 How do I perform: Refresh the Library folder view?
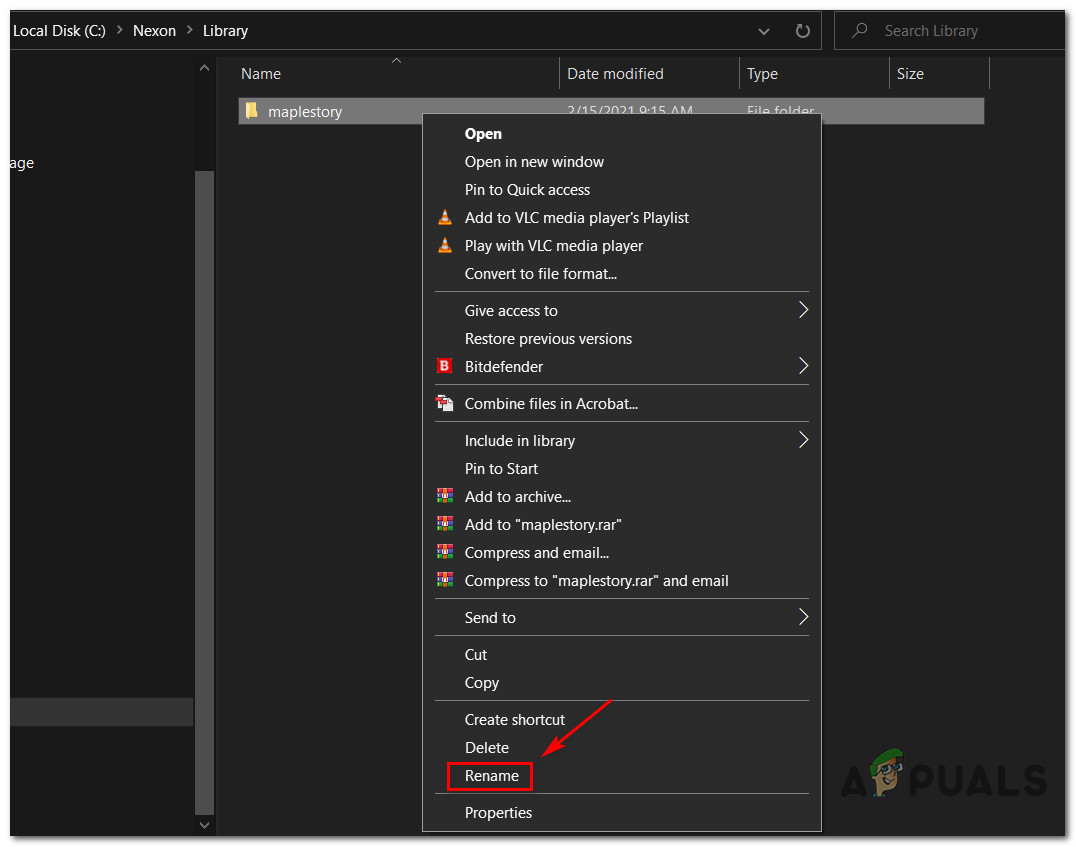802,31
